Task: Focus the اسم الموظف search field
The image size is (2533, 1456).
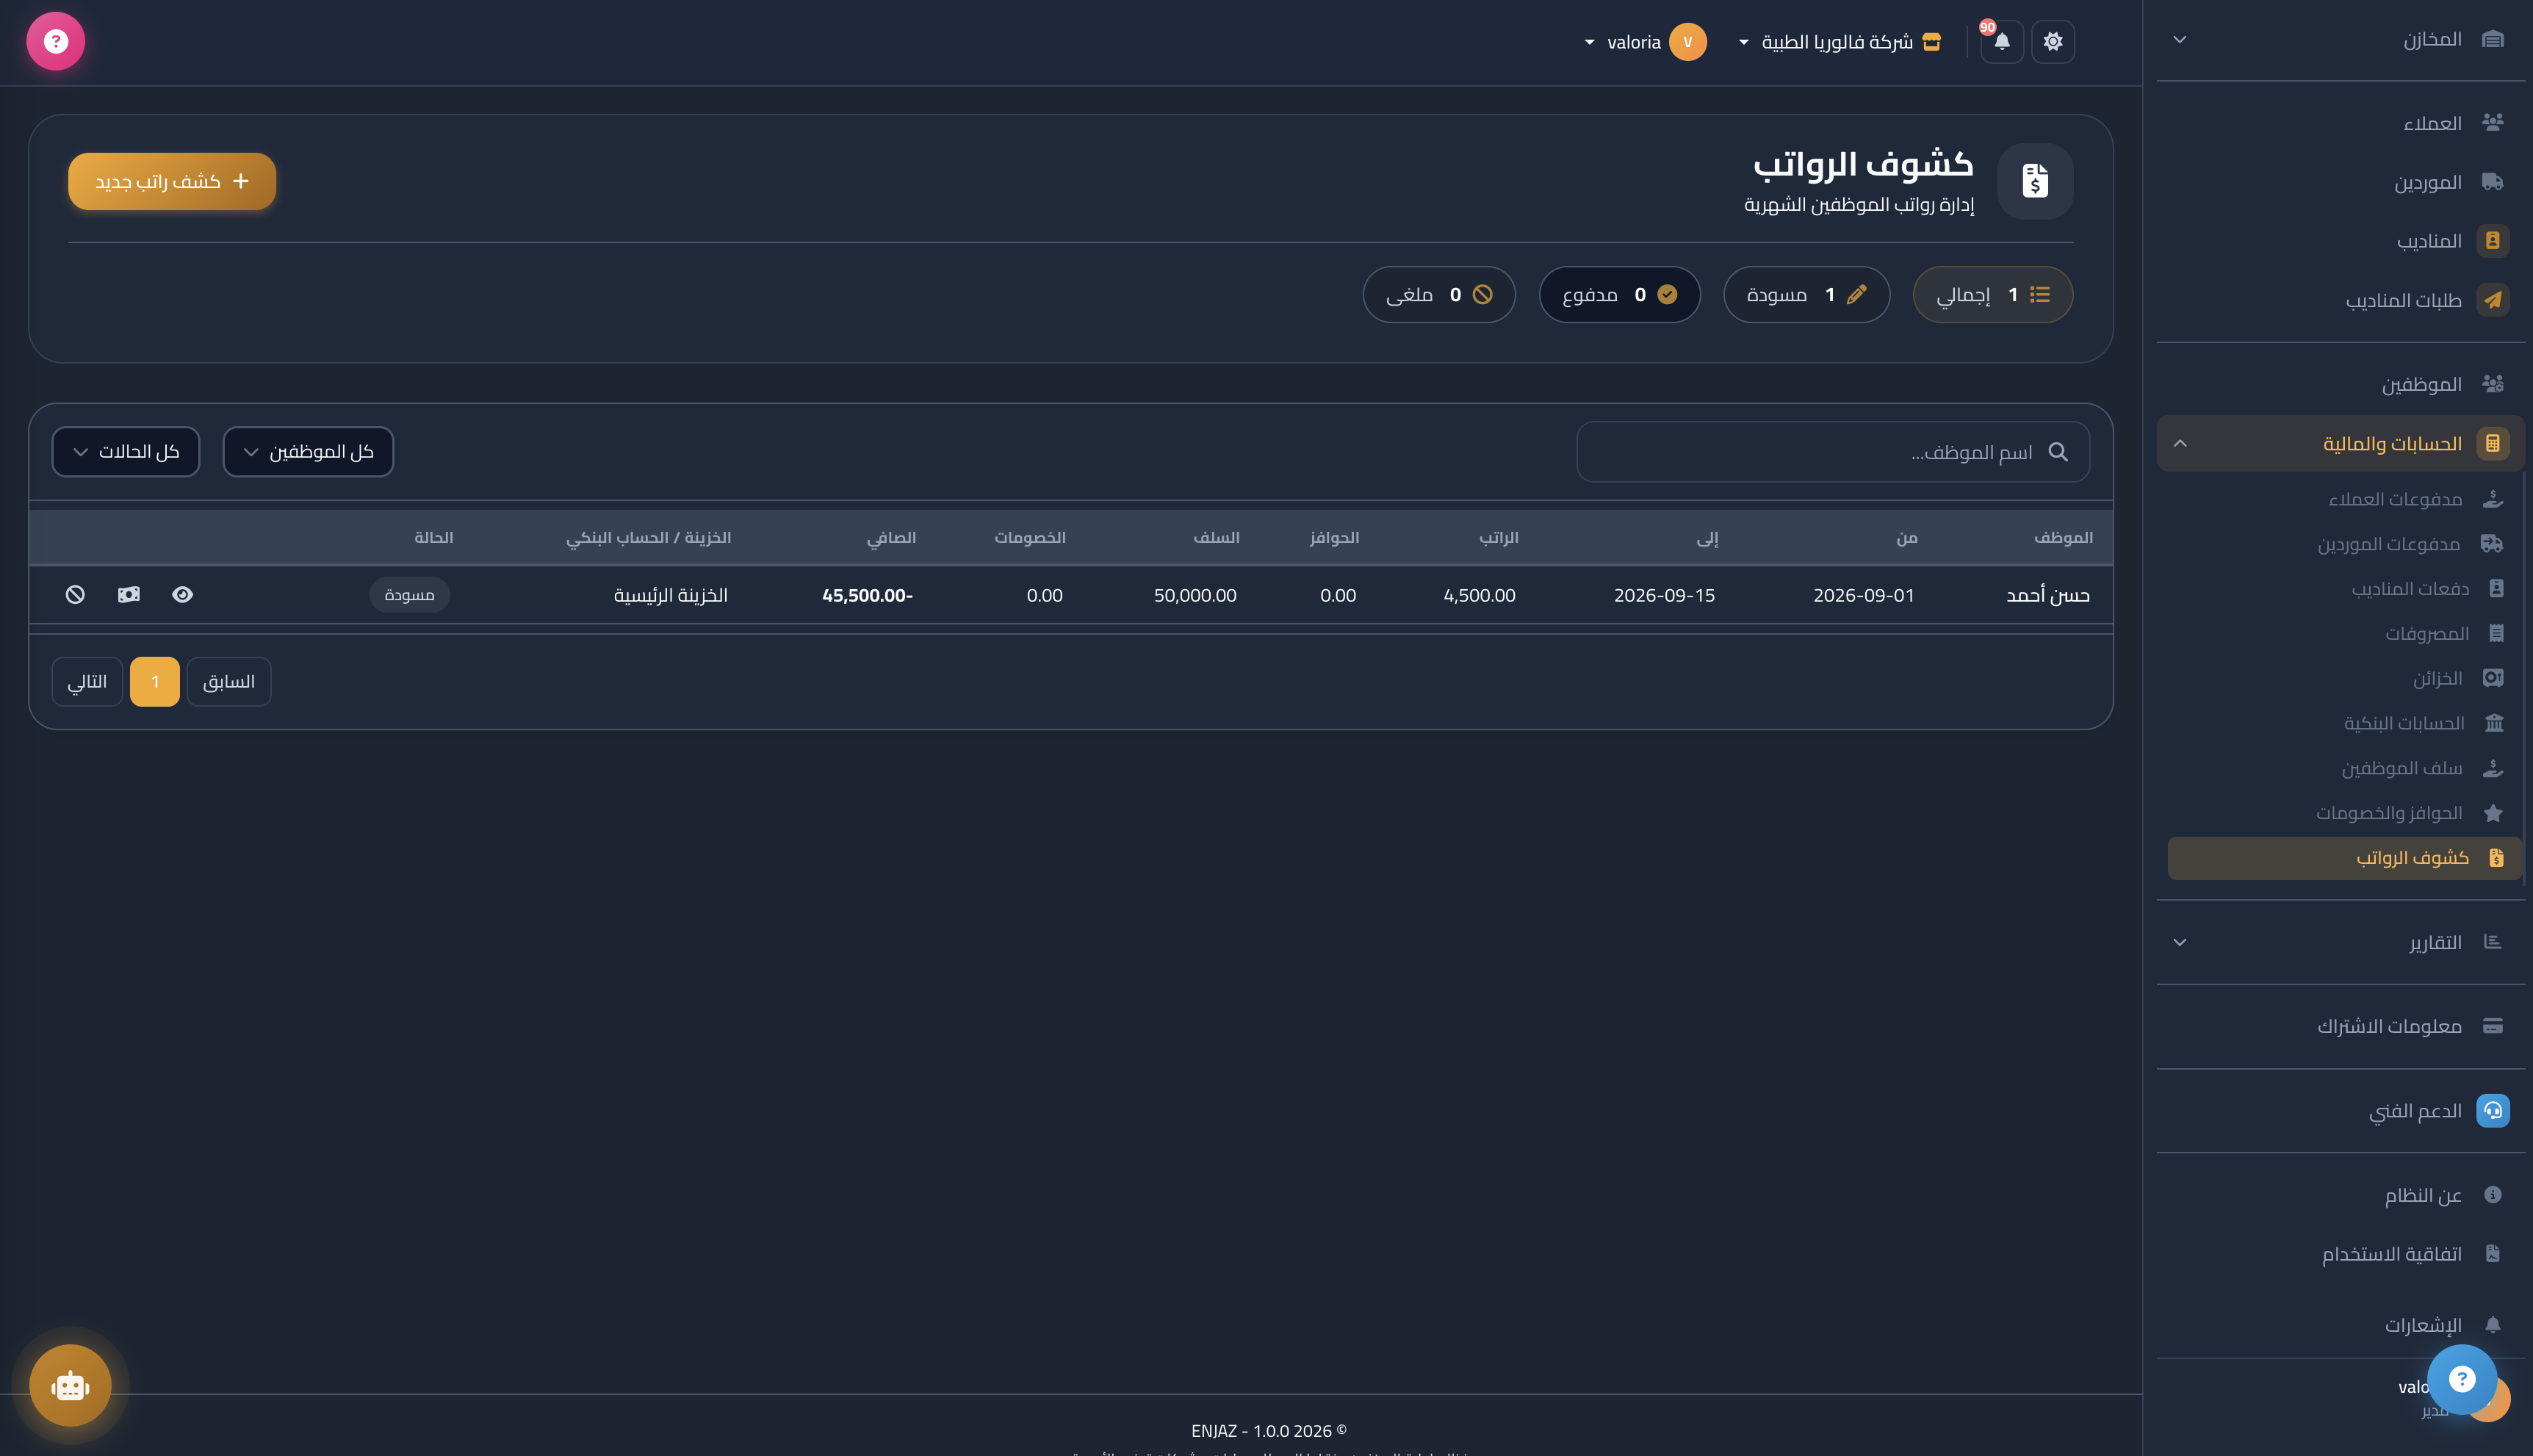Action: pos(1833,452)
